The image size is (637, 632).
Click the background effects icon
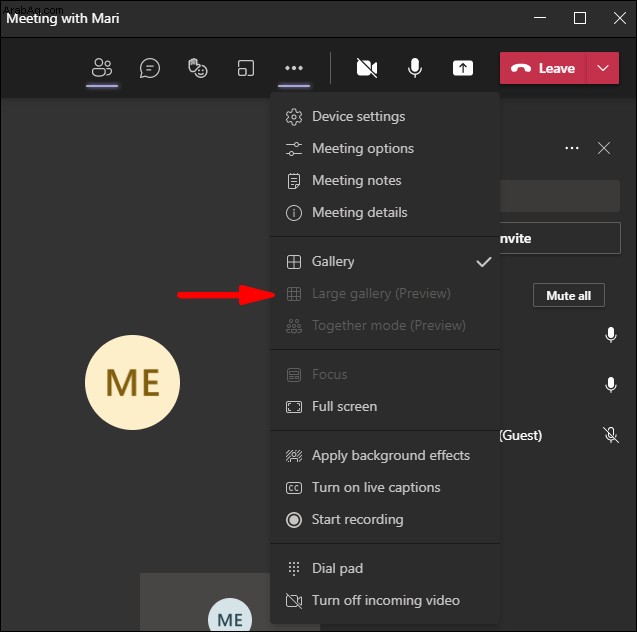coord(294,456)
